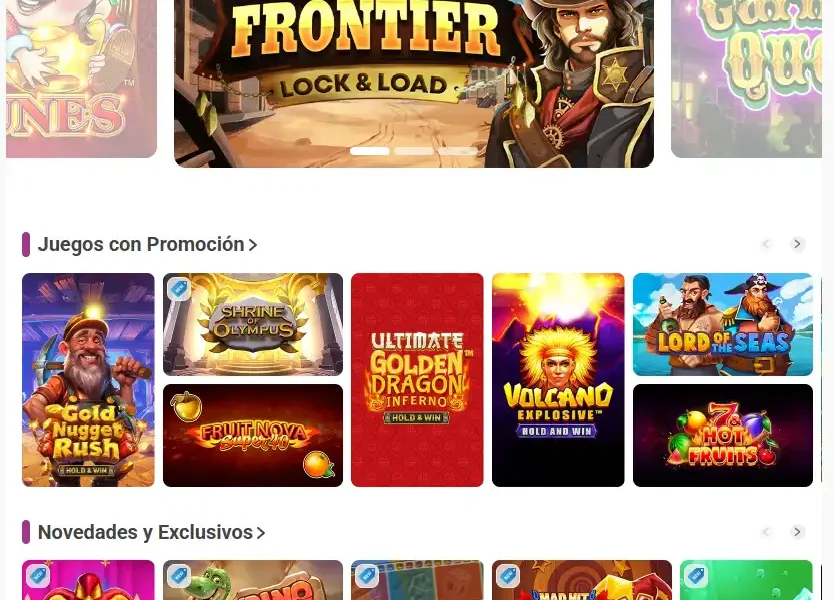
Task: Open the Frontier Lock & Load banner
Action: (414, 84)
